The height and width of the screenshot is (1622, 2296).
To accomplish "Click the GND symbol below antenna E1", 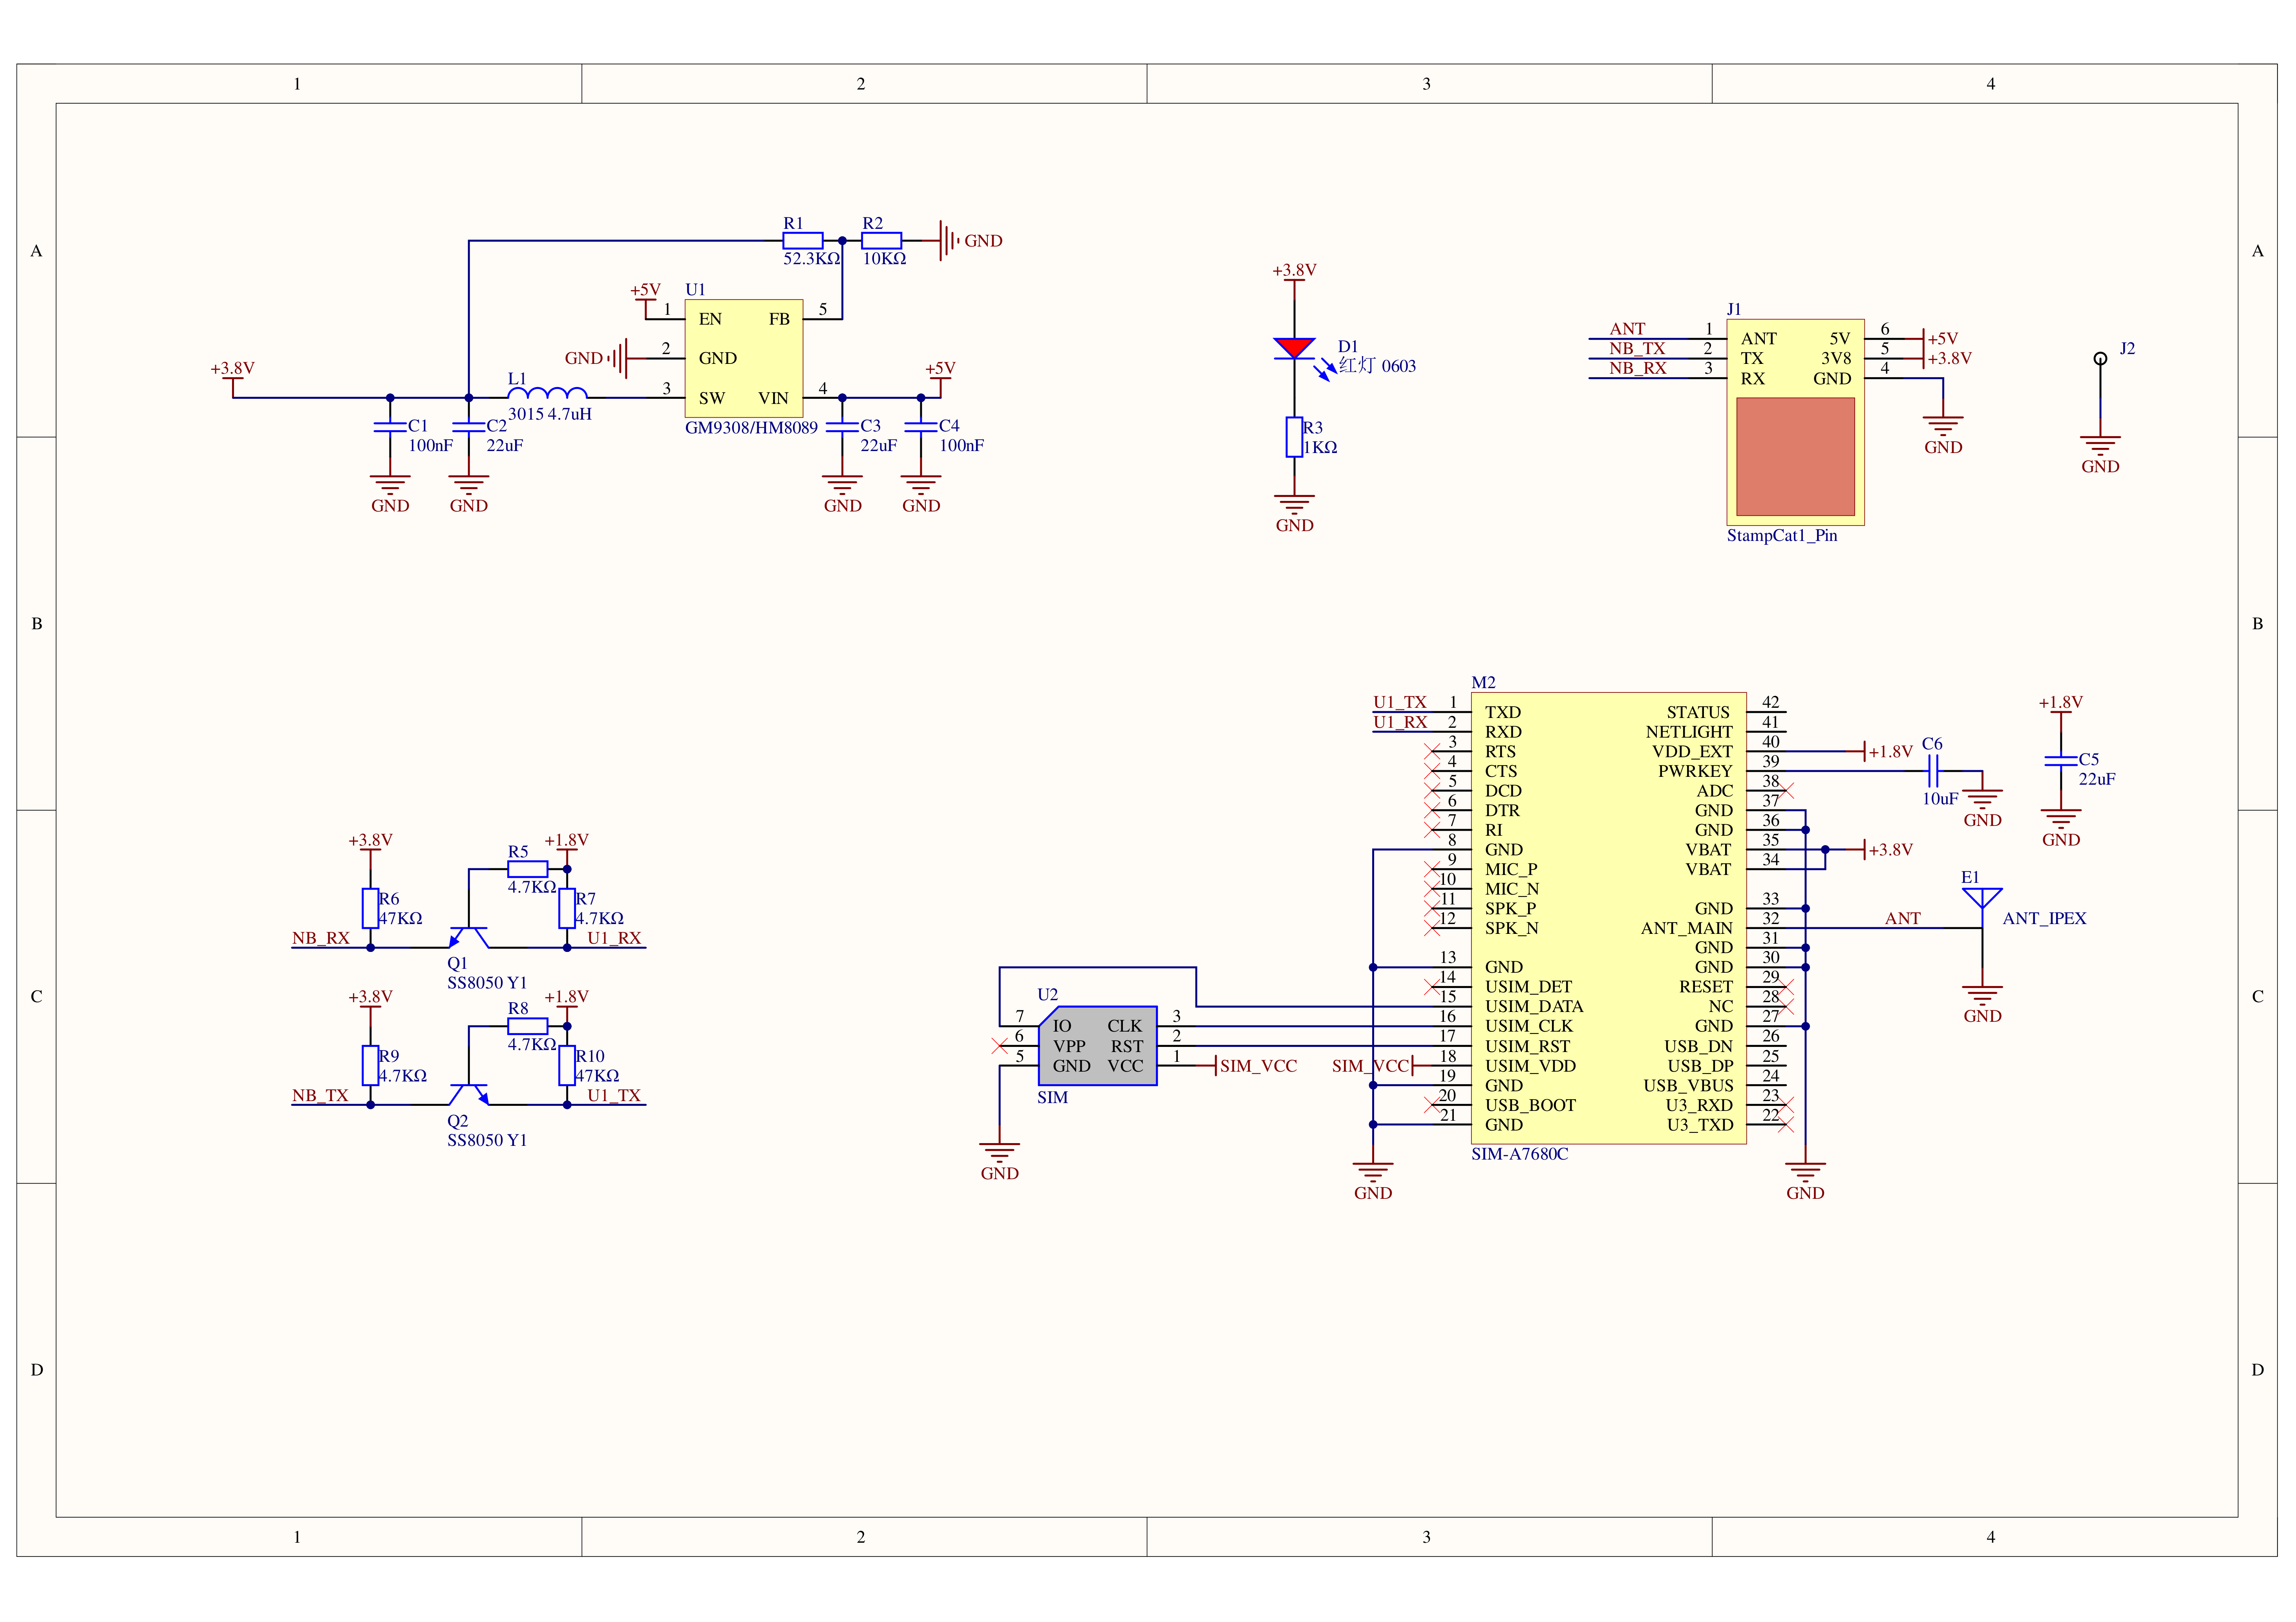I will [1982, 996].
